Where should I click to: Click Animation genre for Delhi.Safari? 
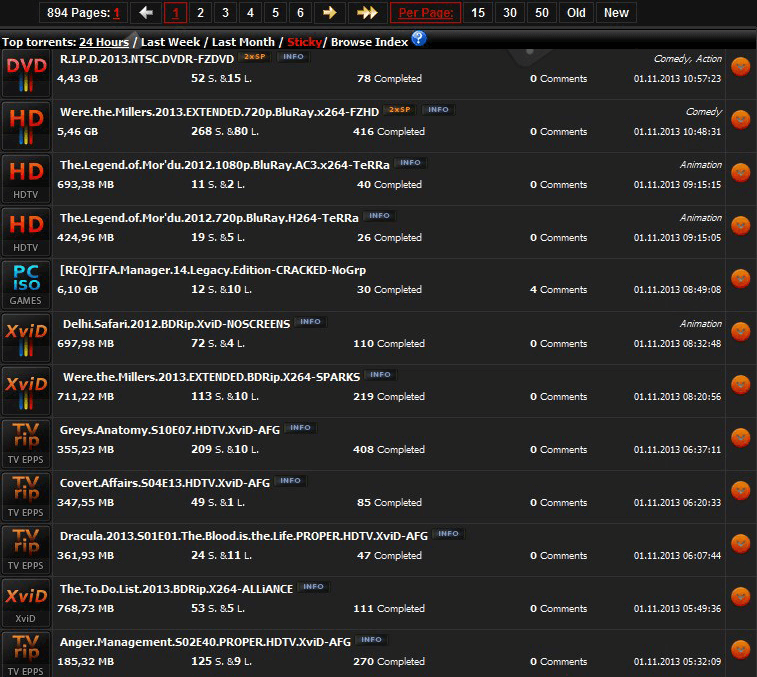701,324
